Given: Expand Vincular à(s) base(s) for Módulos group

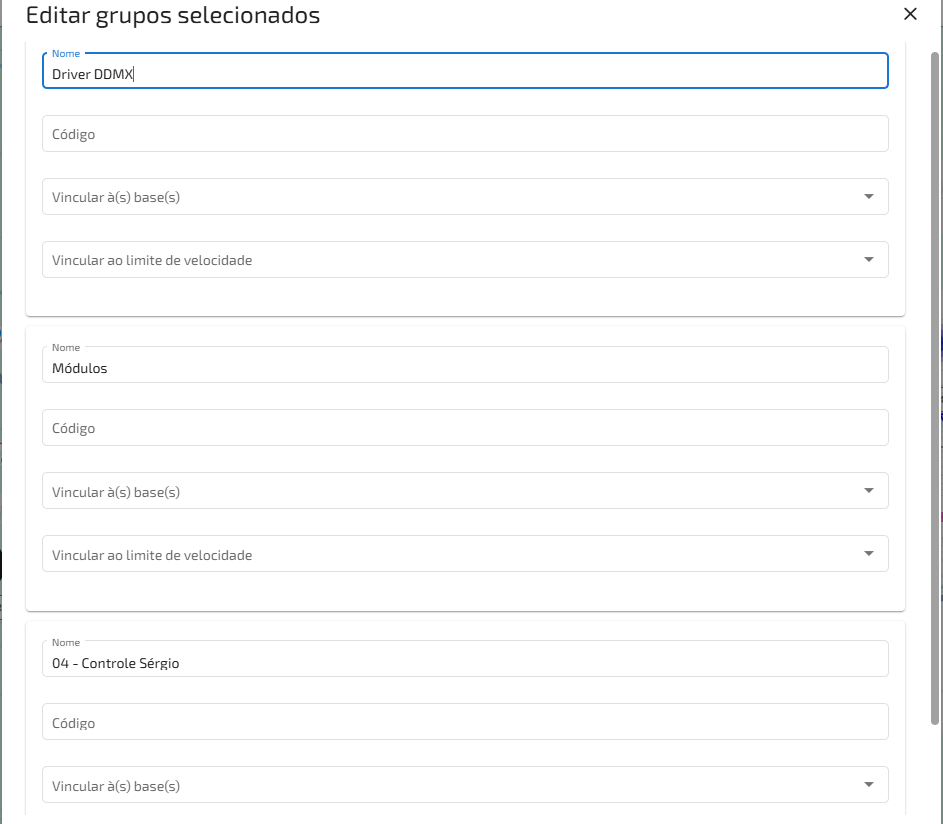Looking at the screenshot, I should 465,491.
